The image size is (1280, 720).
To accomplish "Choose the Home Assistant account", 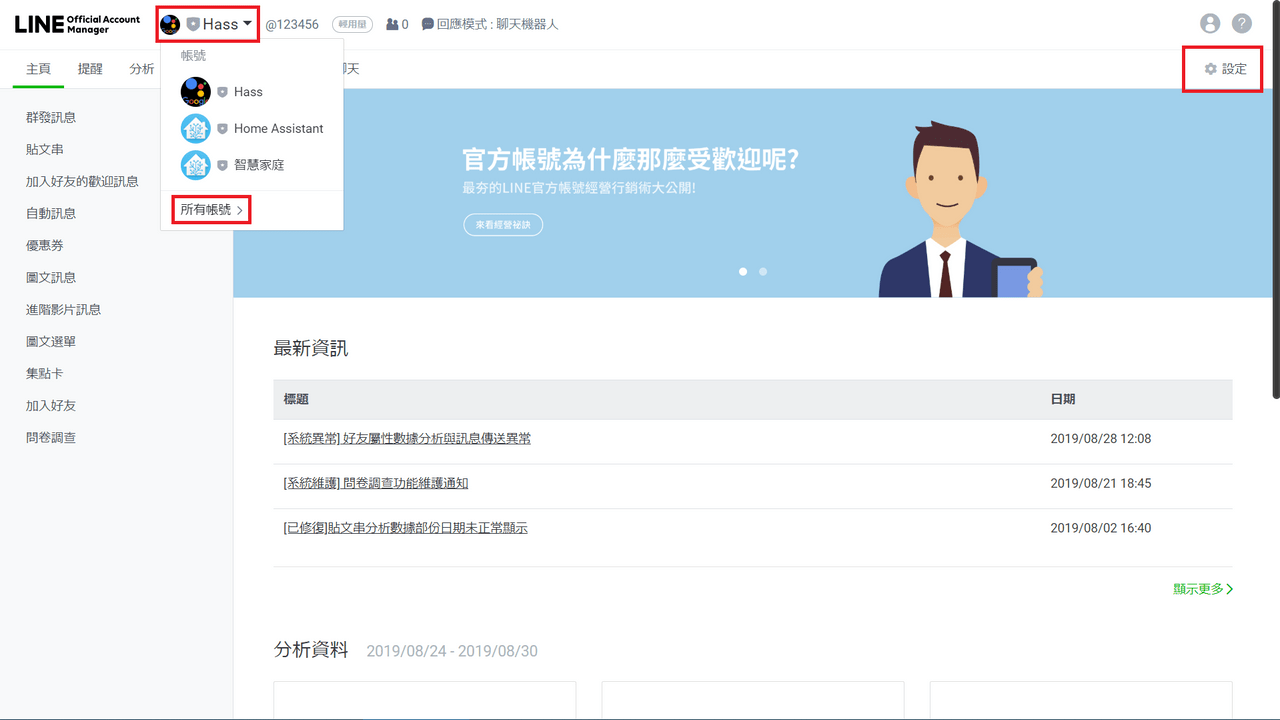I will tap(252, 128).
